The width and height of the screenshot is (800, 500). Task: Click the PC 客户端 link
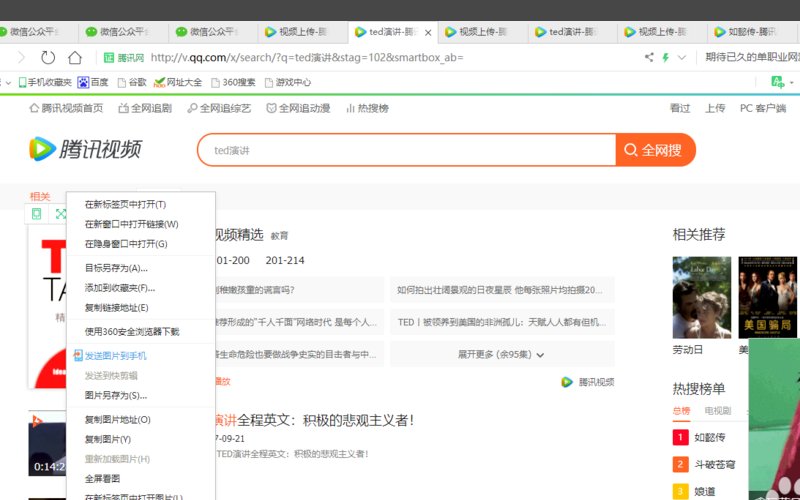[763, 108]
